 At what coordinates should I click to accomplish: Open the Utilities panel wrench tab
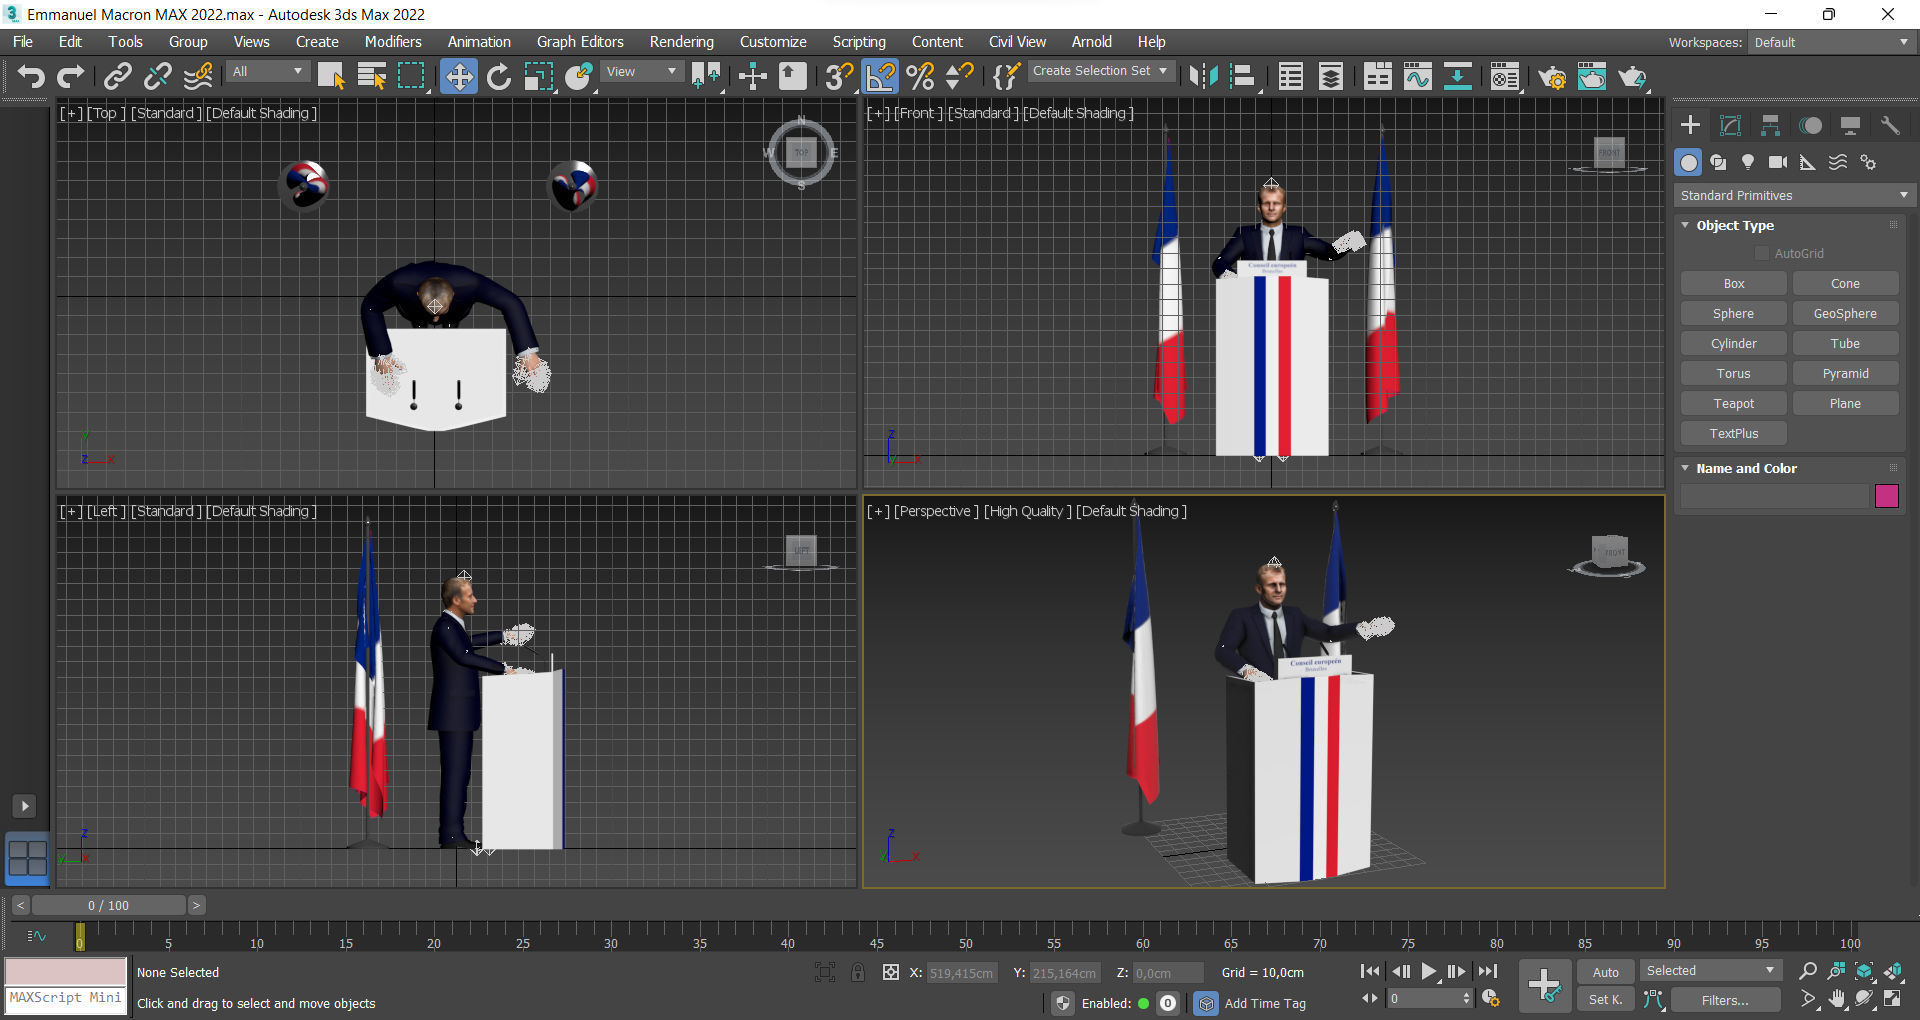(x=1890, y=125)
